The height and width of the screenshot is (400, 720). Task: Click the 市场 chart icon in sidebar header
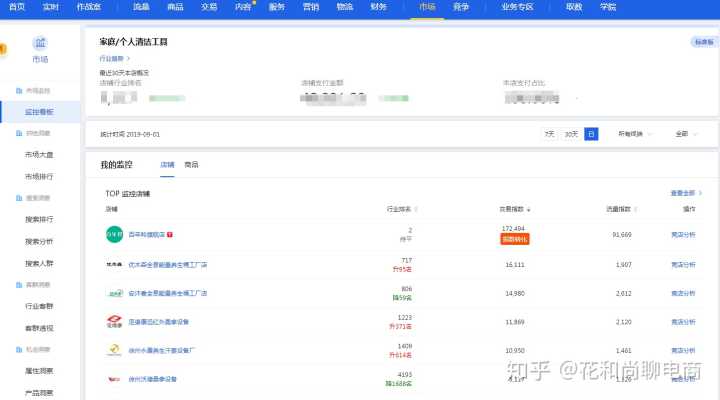(x=40, y=43)
